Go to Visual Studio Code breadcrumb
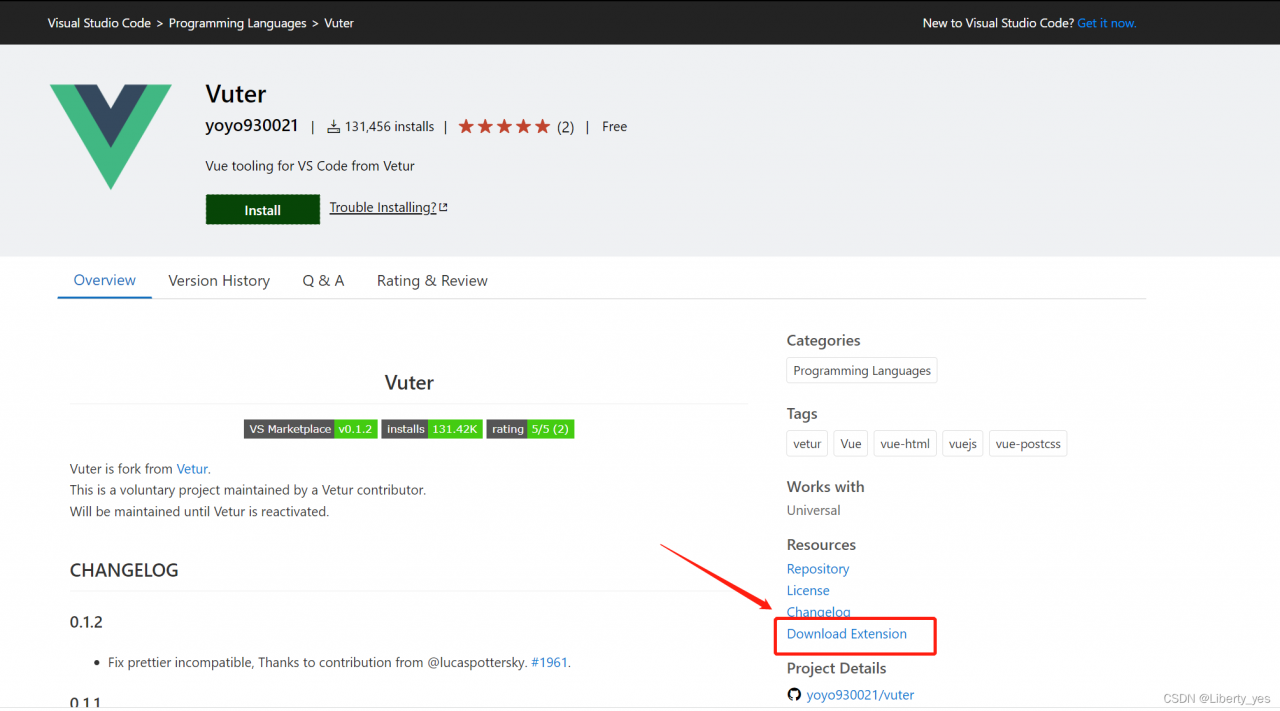The width and height of the screenshot is (1280, 711). tap(99, 23)
